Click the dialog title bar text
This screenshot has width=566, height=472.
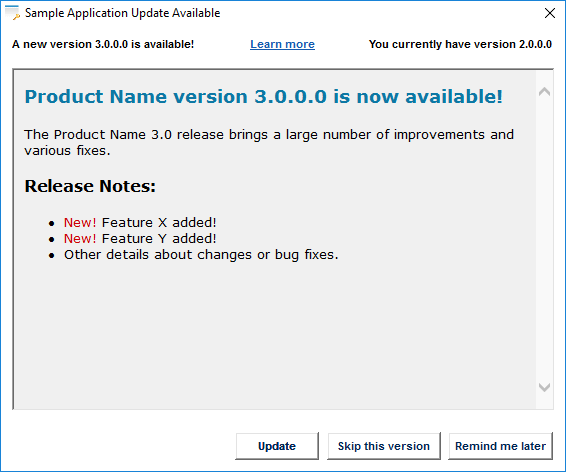click(122, 13)
